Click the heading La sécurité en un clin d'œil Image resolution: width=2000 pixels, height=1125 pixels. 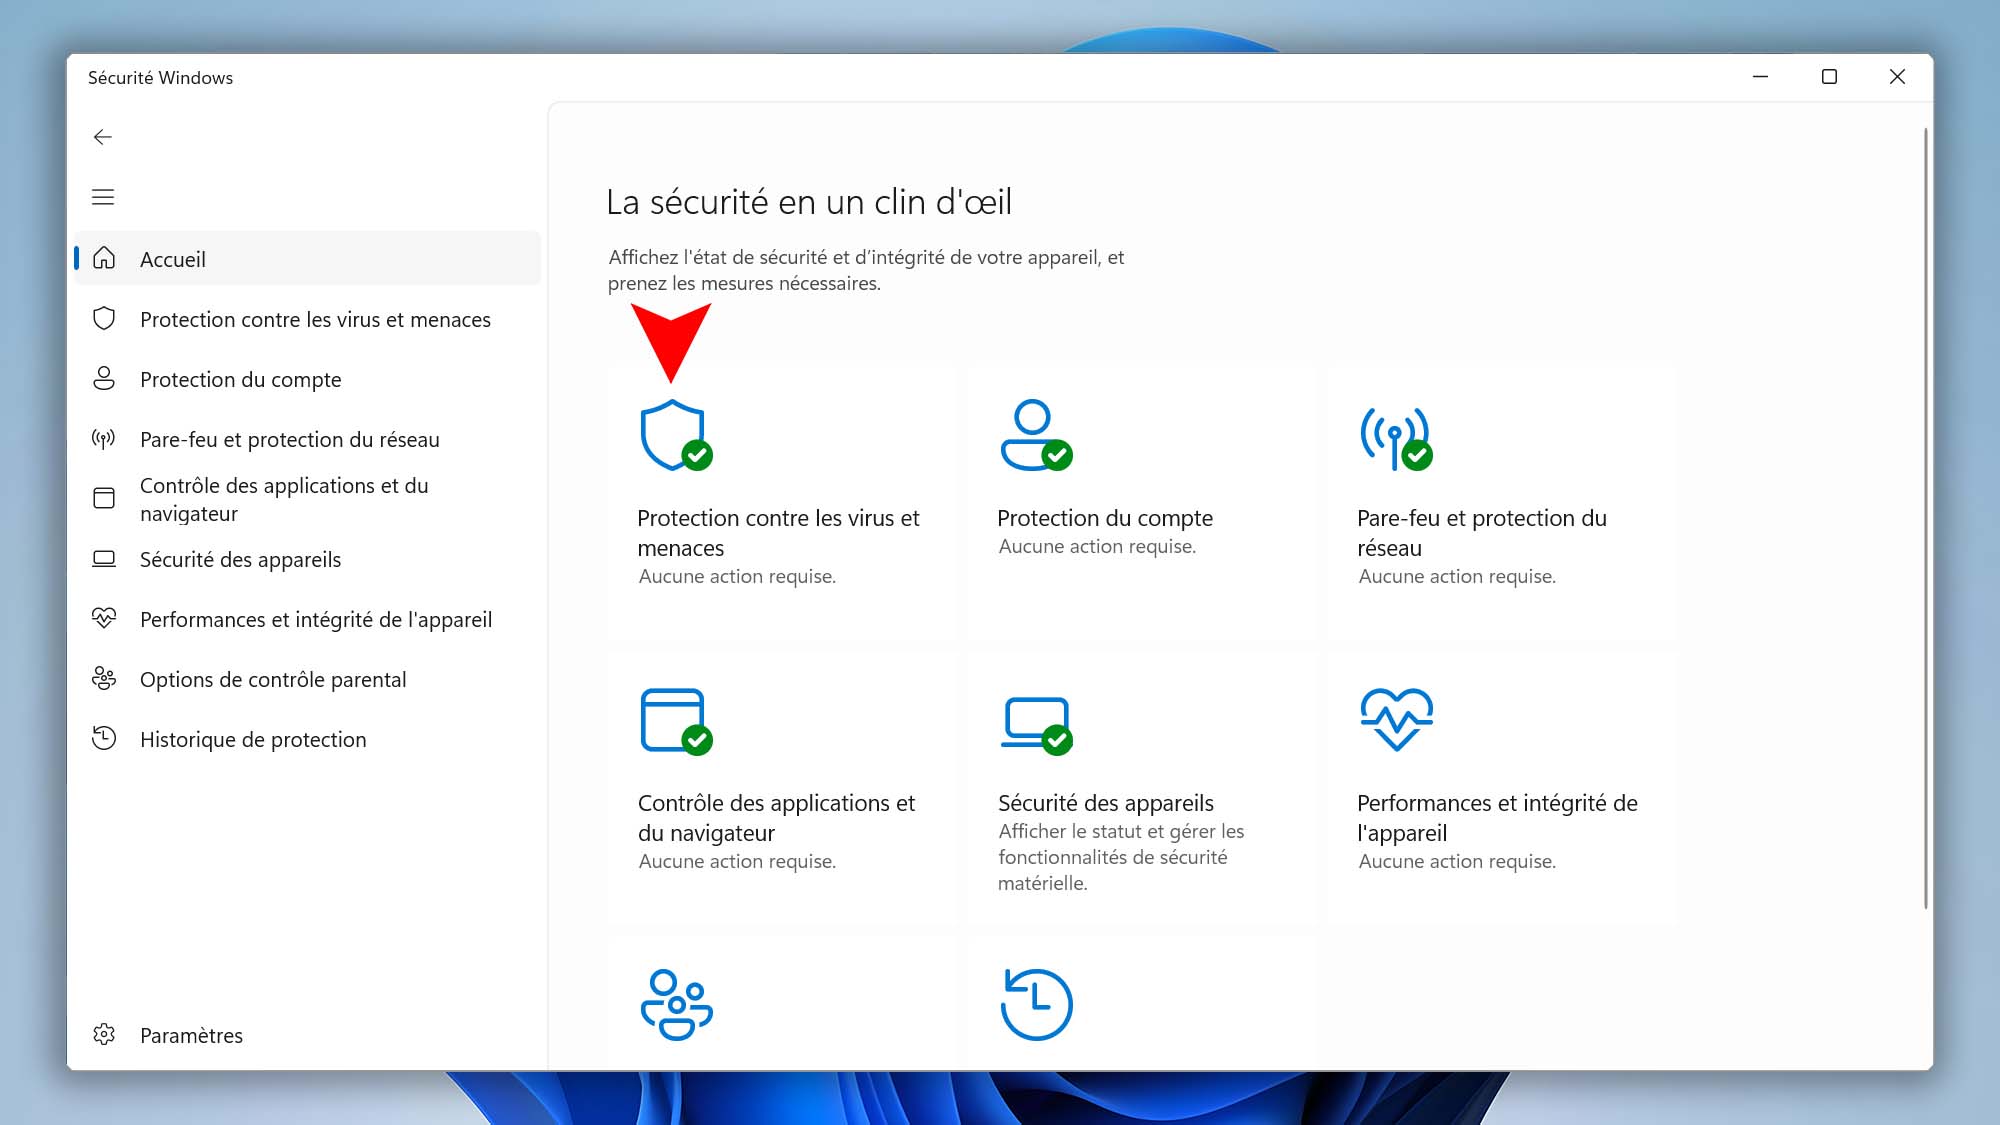tap(809, 202)
